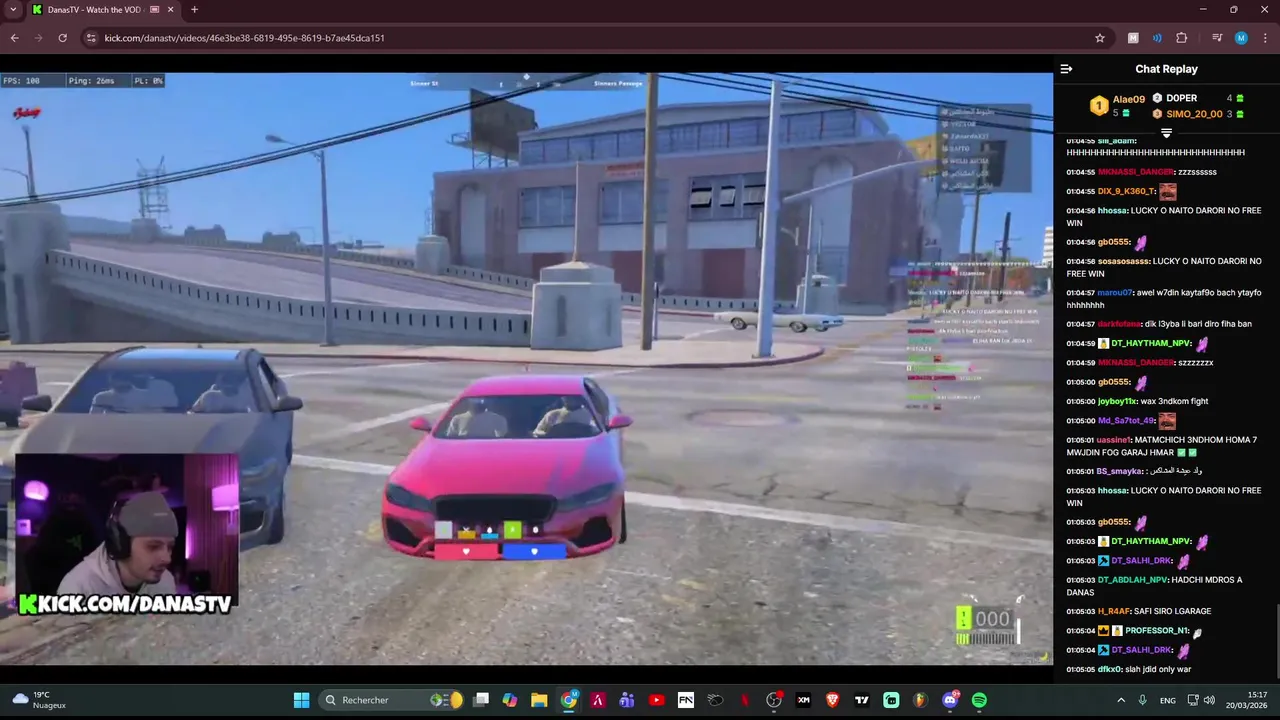Click username sosasosasss in chat
Viewport: 1280px width, 720px height.
[x=1123, y=261]
